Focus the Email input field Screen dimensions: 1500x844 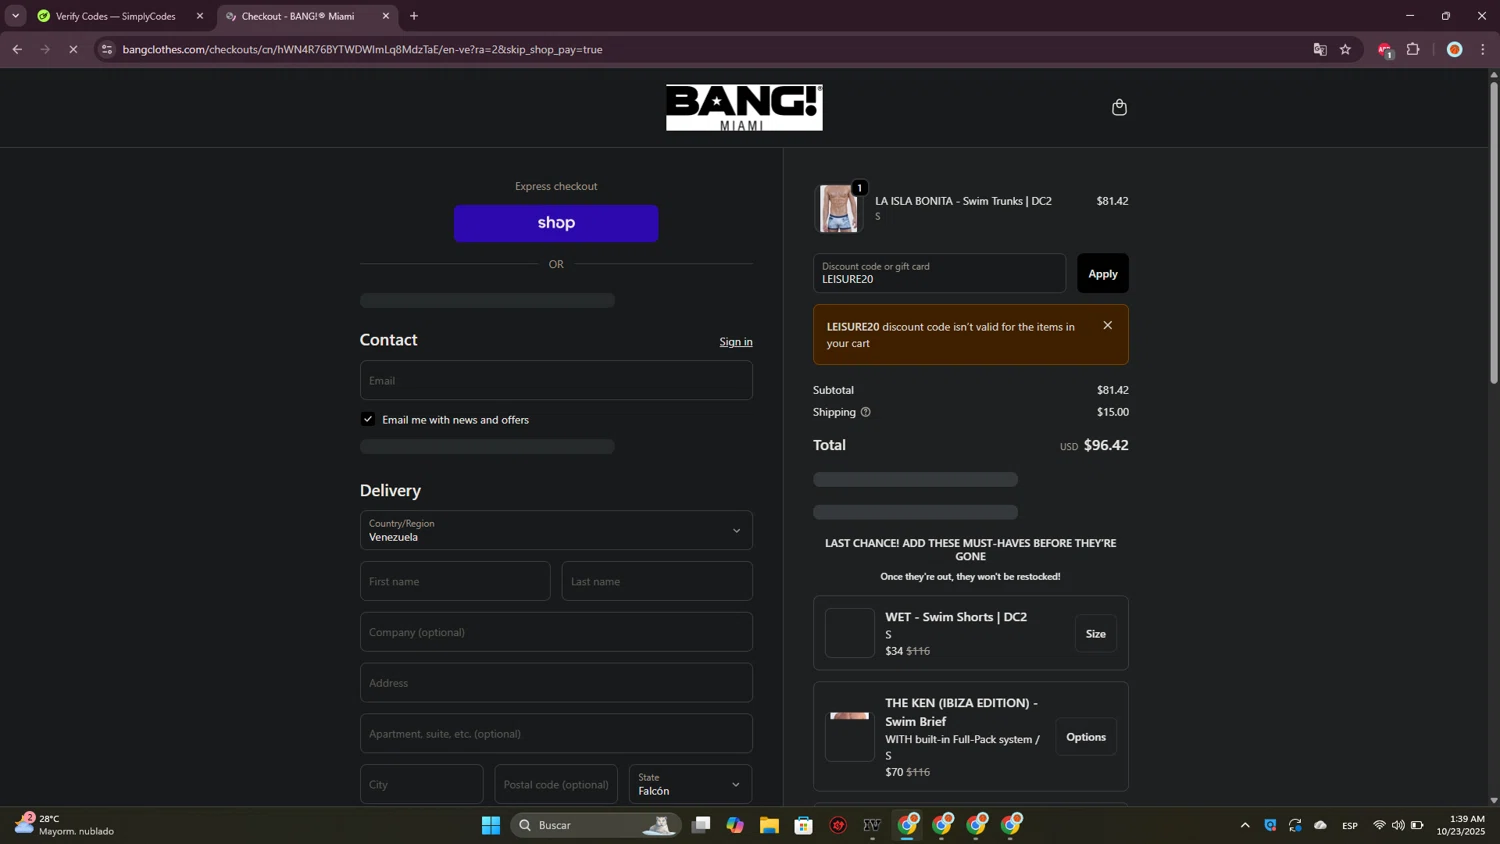[556, 380]
